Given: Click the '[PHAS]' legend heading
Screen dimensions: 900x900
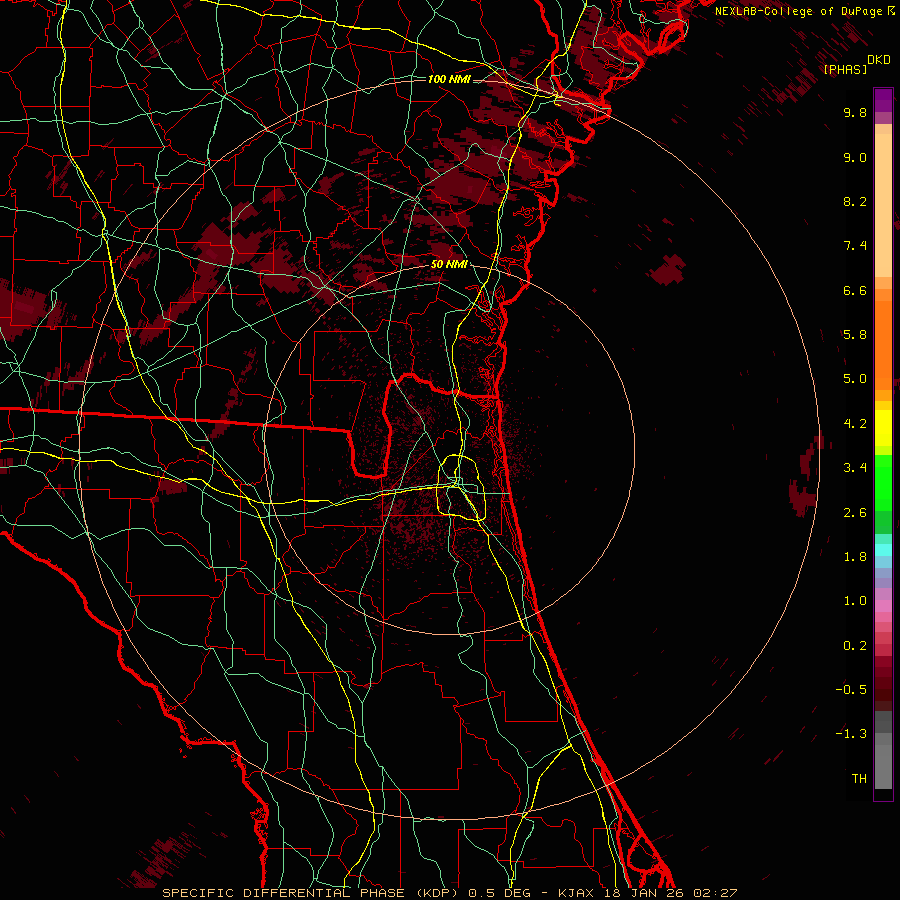Looking at the screenshot, I should (845, 69).
